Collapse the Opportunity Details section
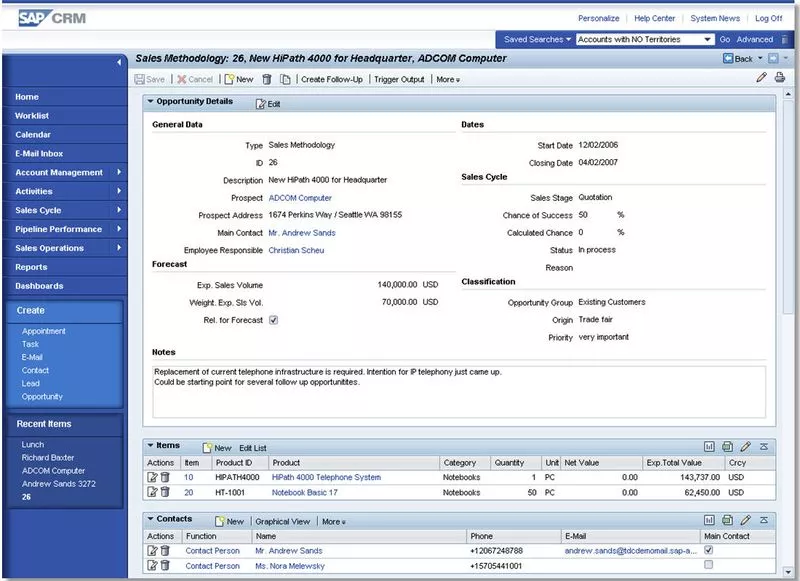The image size is (800, 581). (x=151, y=102)
